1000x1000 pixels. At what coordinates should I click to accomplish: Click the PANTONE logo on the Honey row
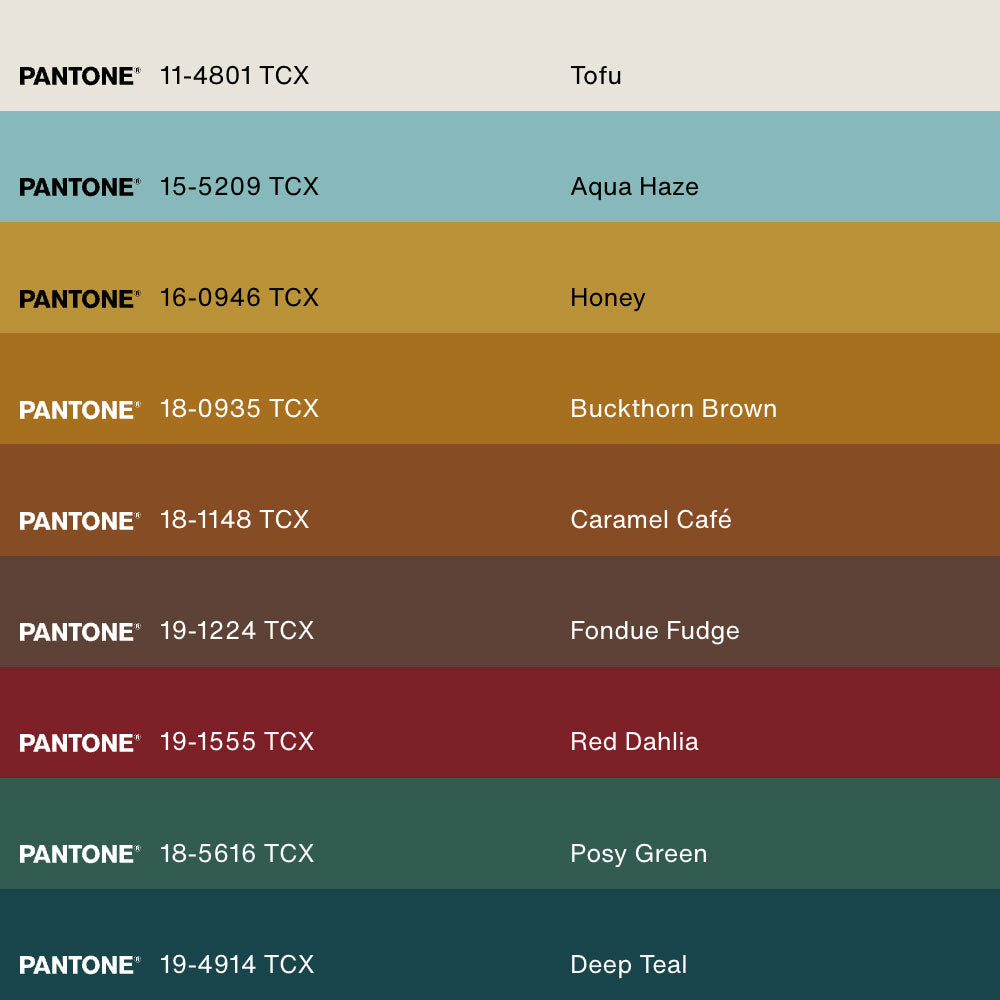pyautogui.click(x=79, y=299)
